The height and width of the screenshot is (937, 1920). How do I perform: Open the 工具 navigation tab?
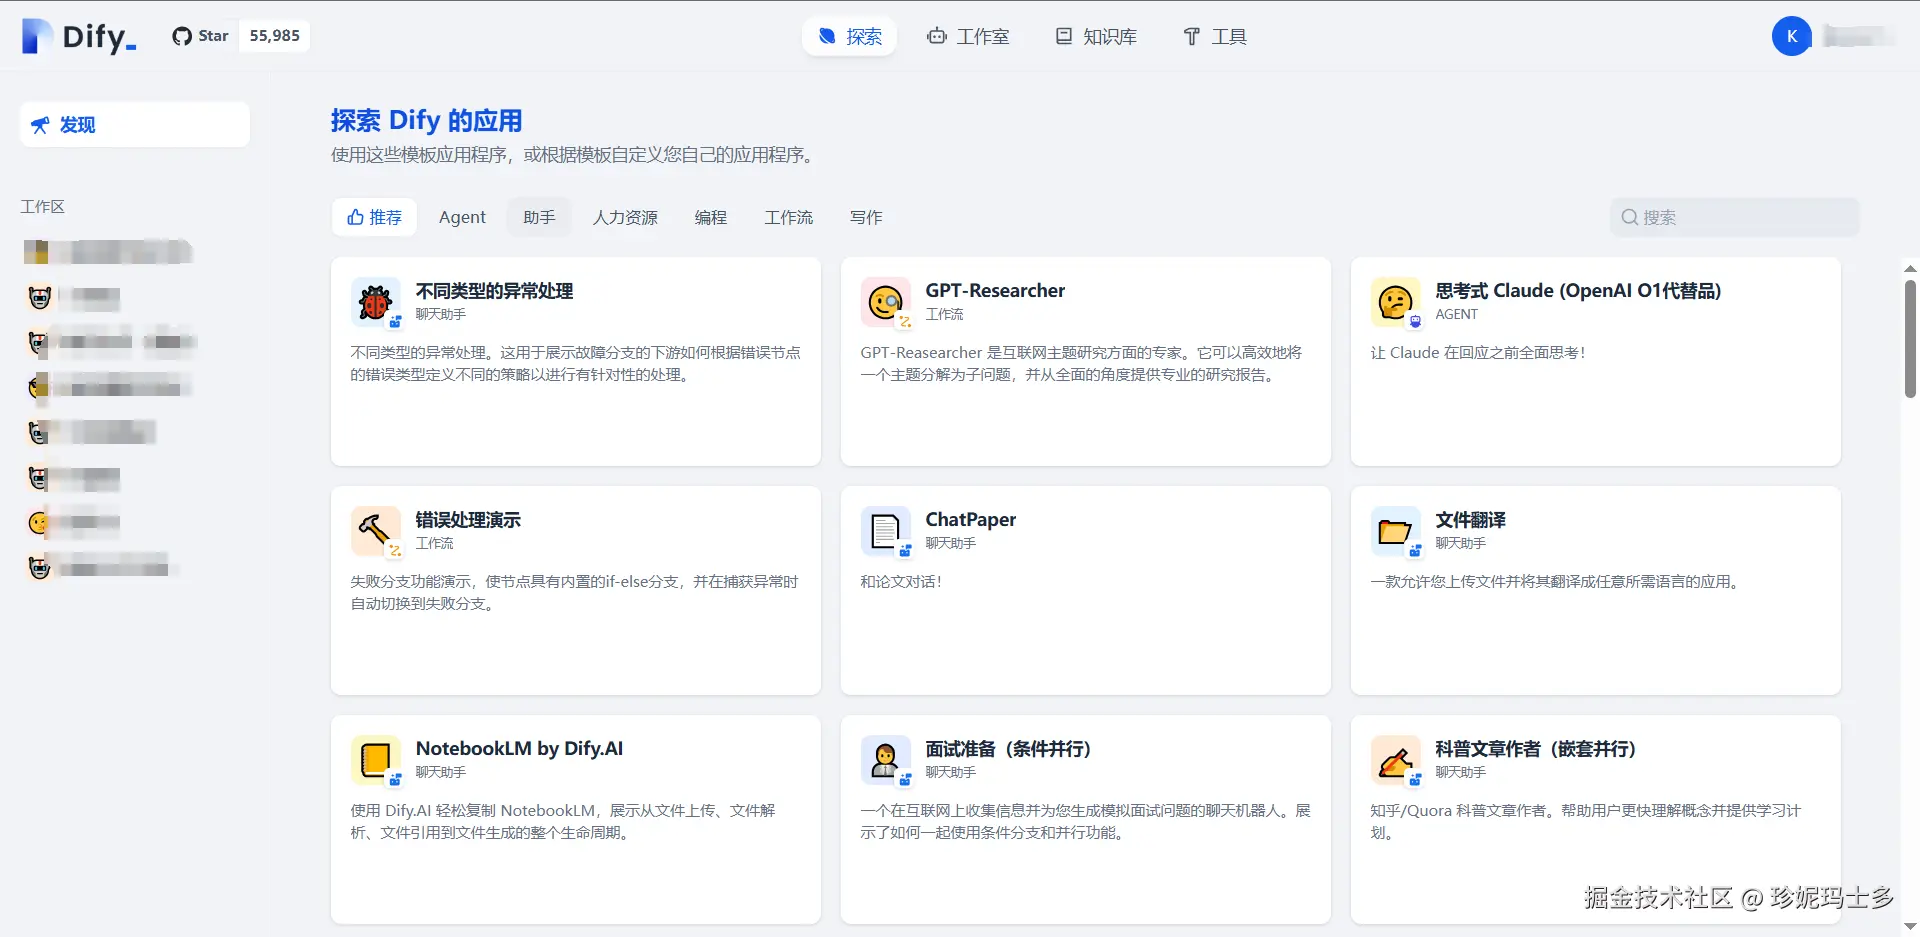click(x=1215, y=37)
